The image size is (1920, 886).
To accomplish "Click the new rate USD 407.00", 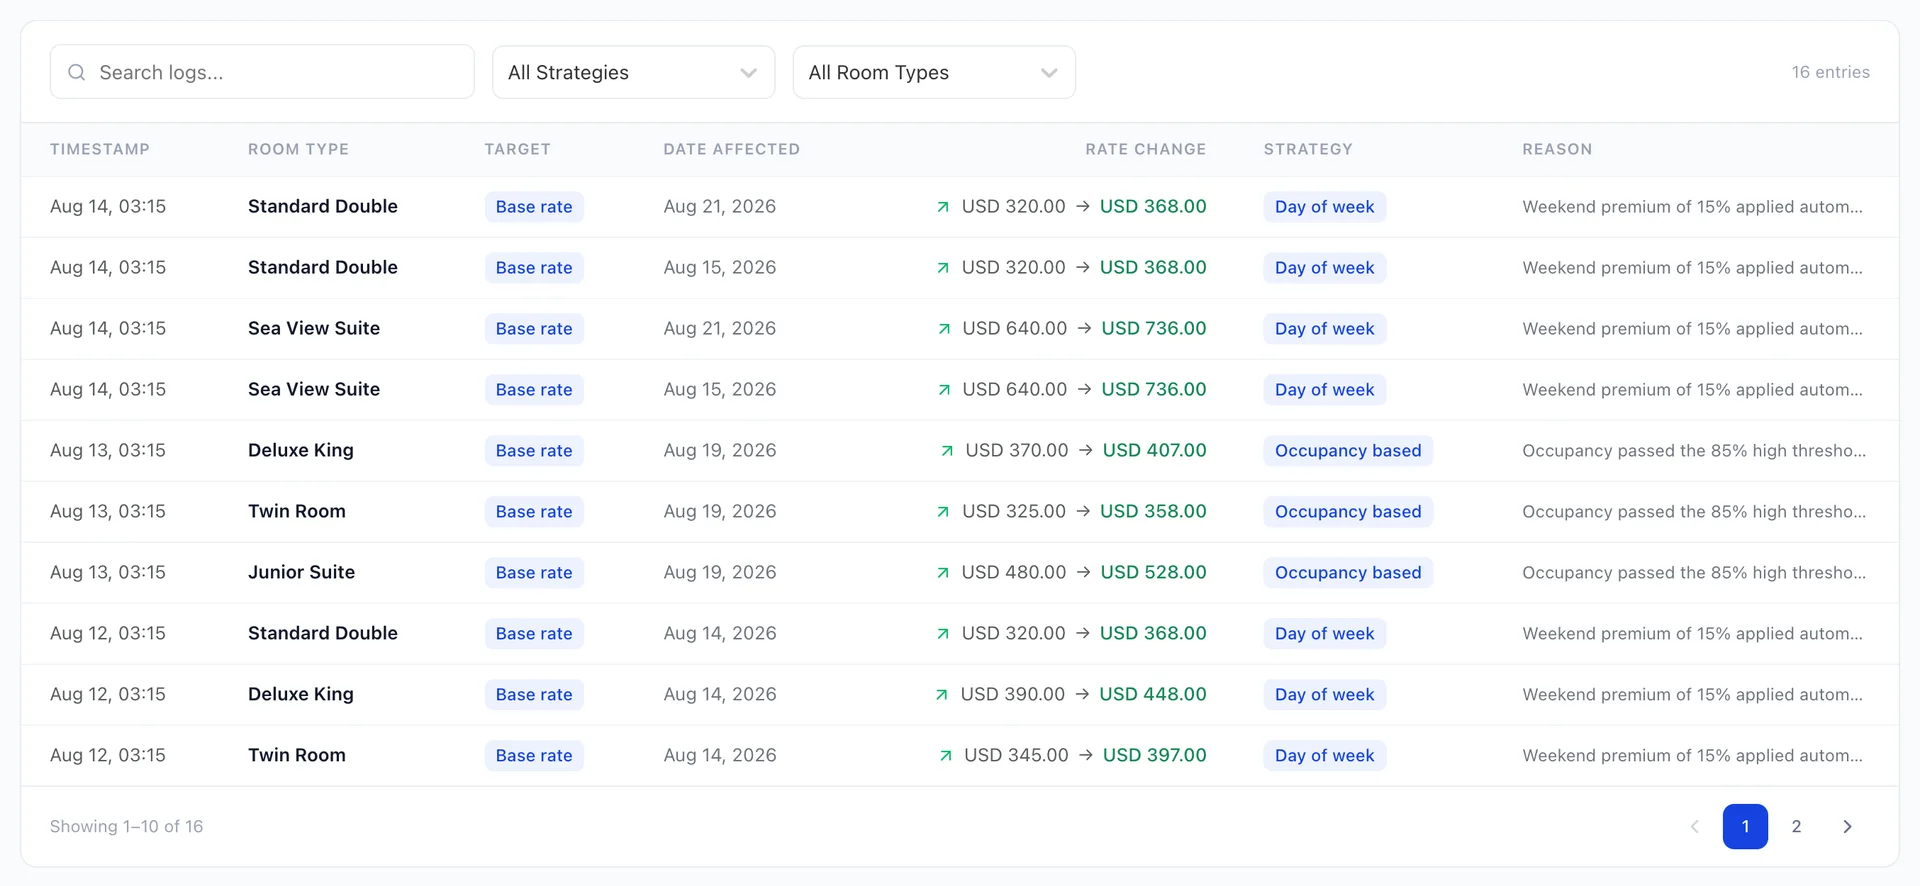I will tap(1154, 450).
